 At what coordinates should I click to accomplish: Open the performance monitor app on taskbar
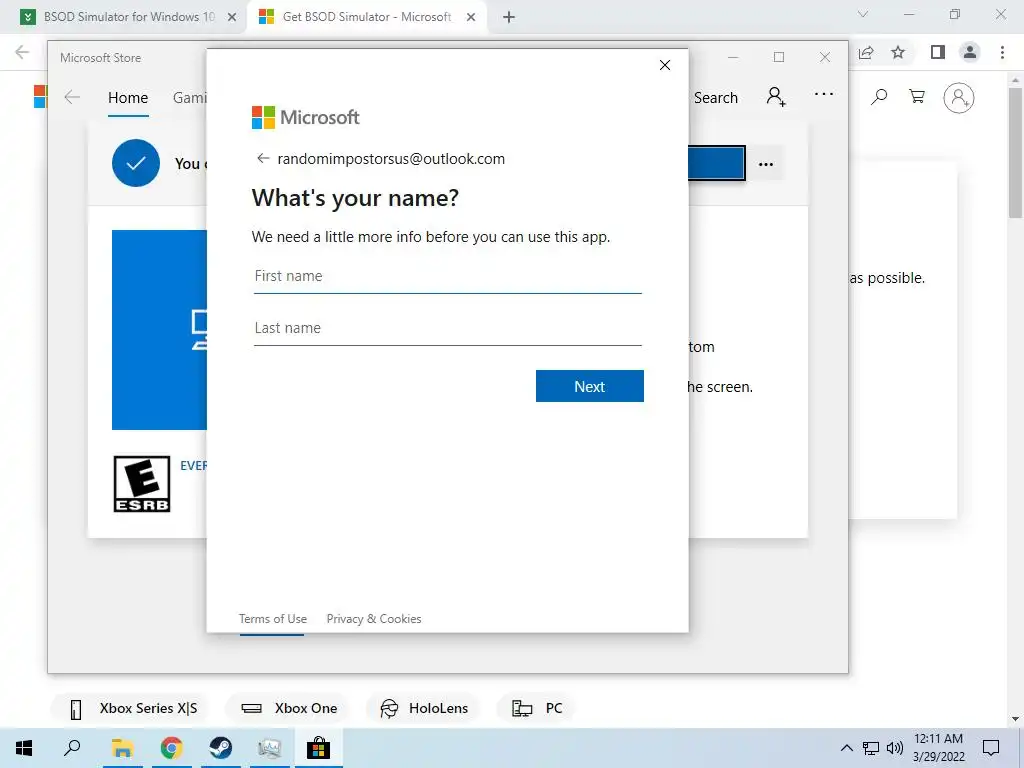click(x=269, y=748)
